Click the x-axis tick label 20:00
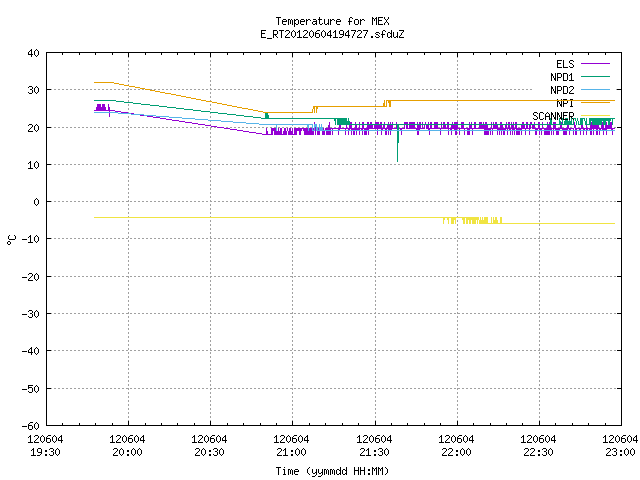The width and height of the screenshot is (640, 480). (127, 452)
